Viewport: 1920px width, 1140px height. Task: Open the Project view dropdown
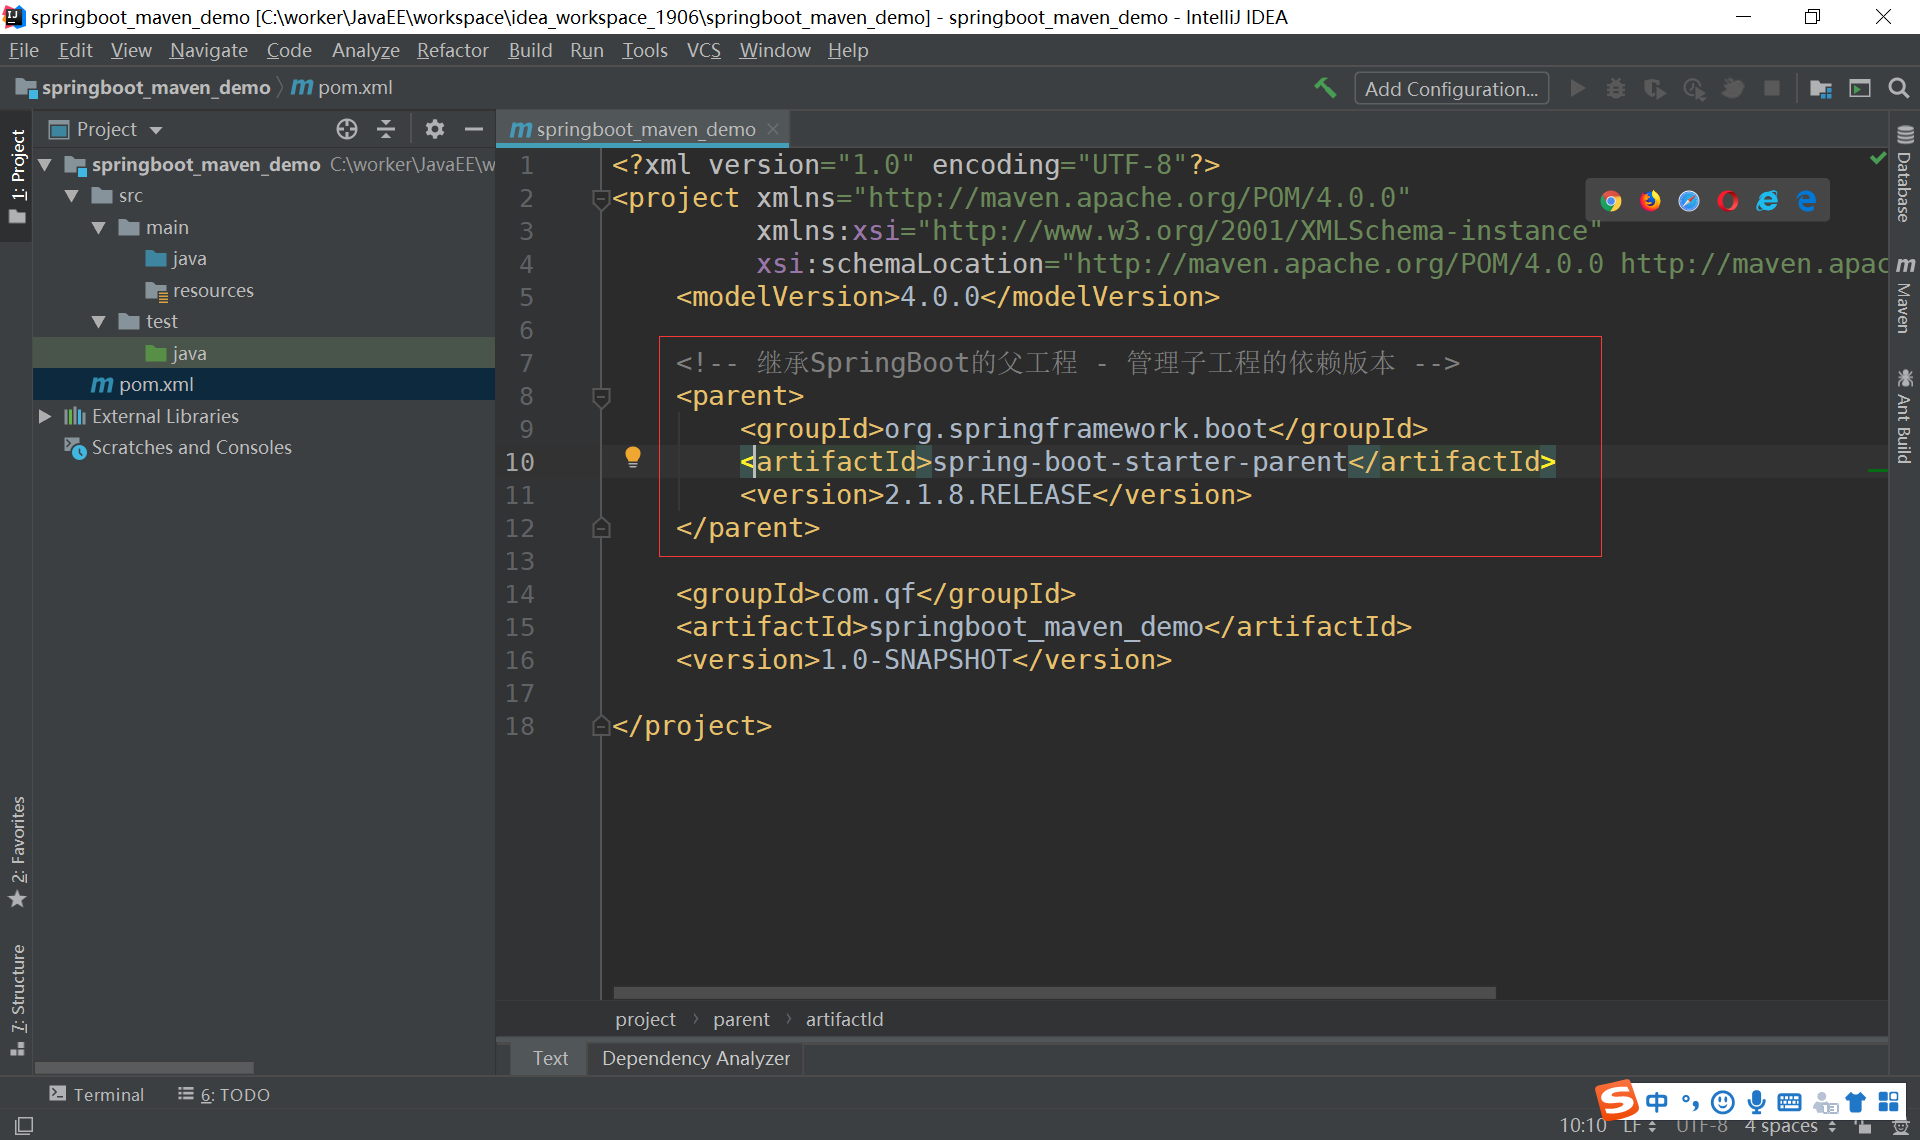click(156, 130)
